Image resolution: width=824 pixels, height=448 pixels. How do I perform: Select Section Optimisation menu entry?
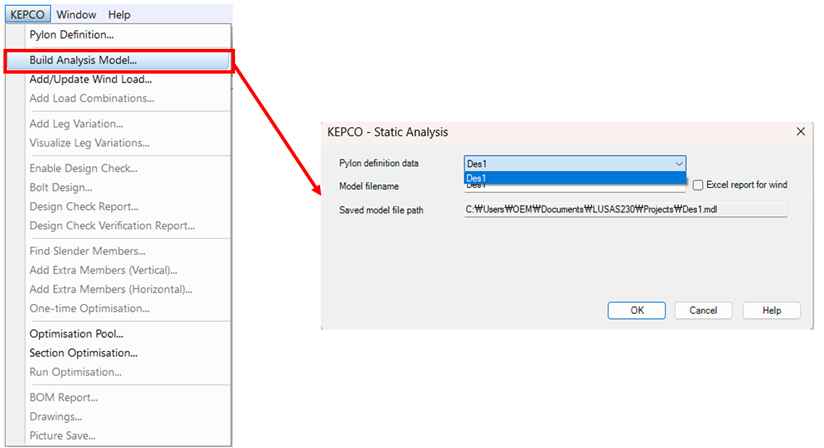point(83,353)
